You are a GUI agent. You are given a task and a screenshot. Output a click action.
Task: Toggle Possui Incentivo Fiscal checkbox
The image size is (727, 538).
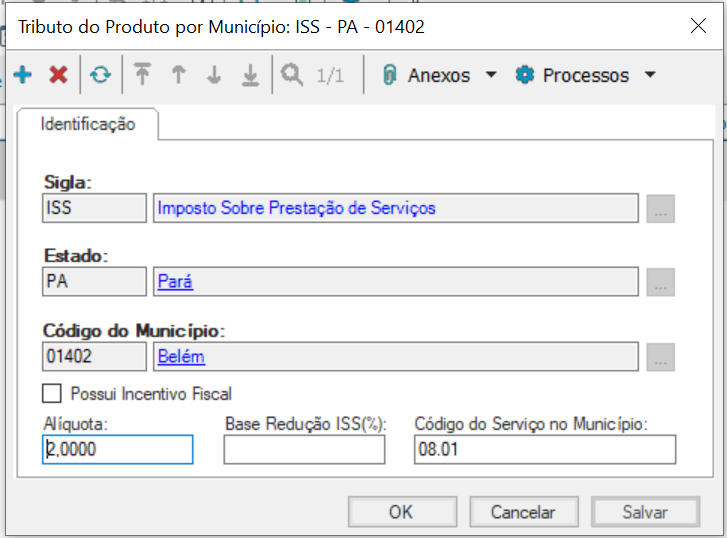click(x=51, y=394)
